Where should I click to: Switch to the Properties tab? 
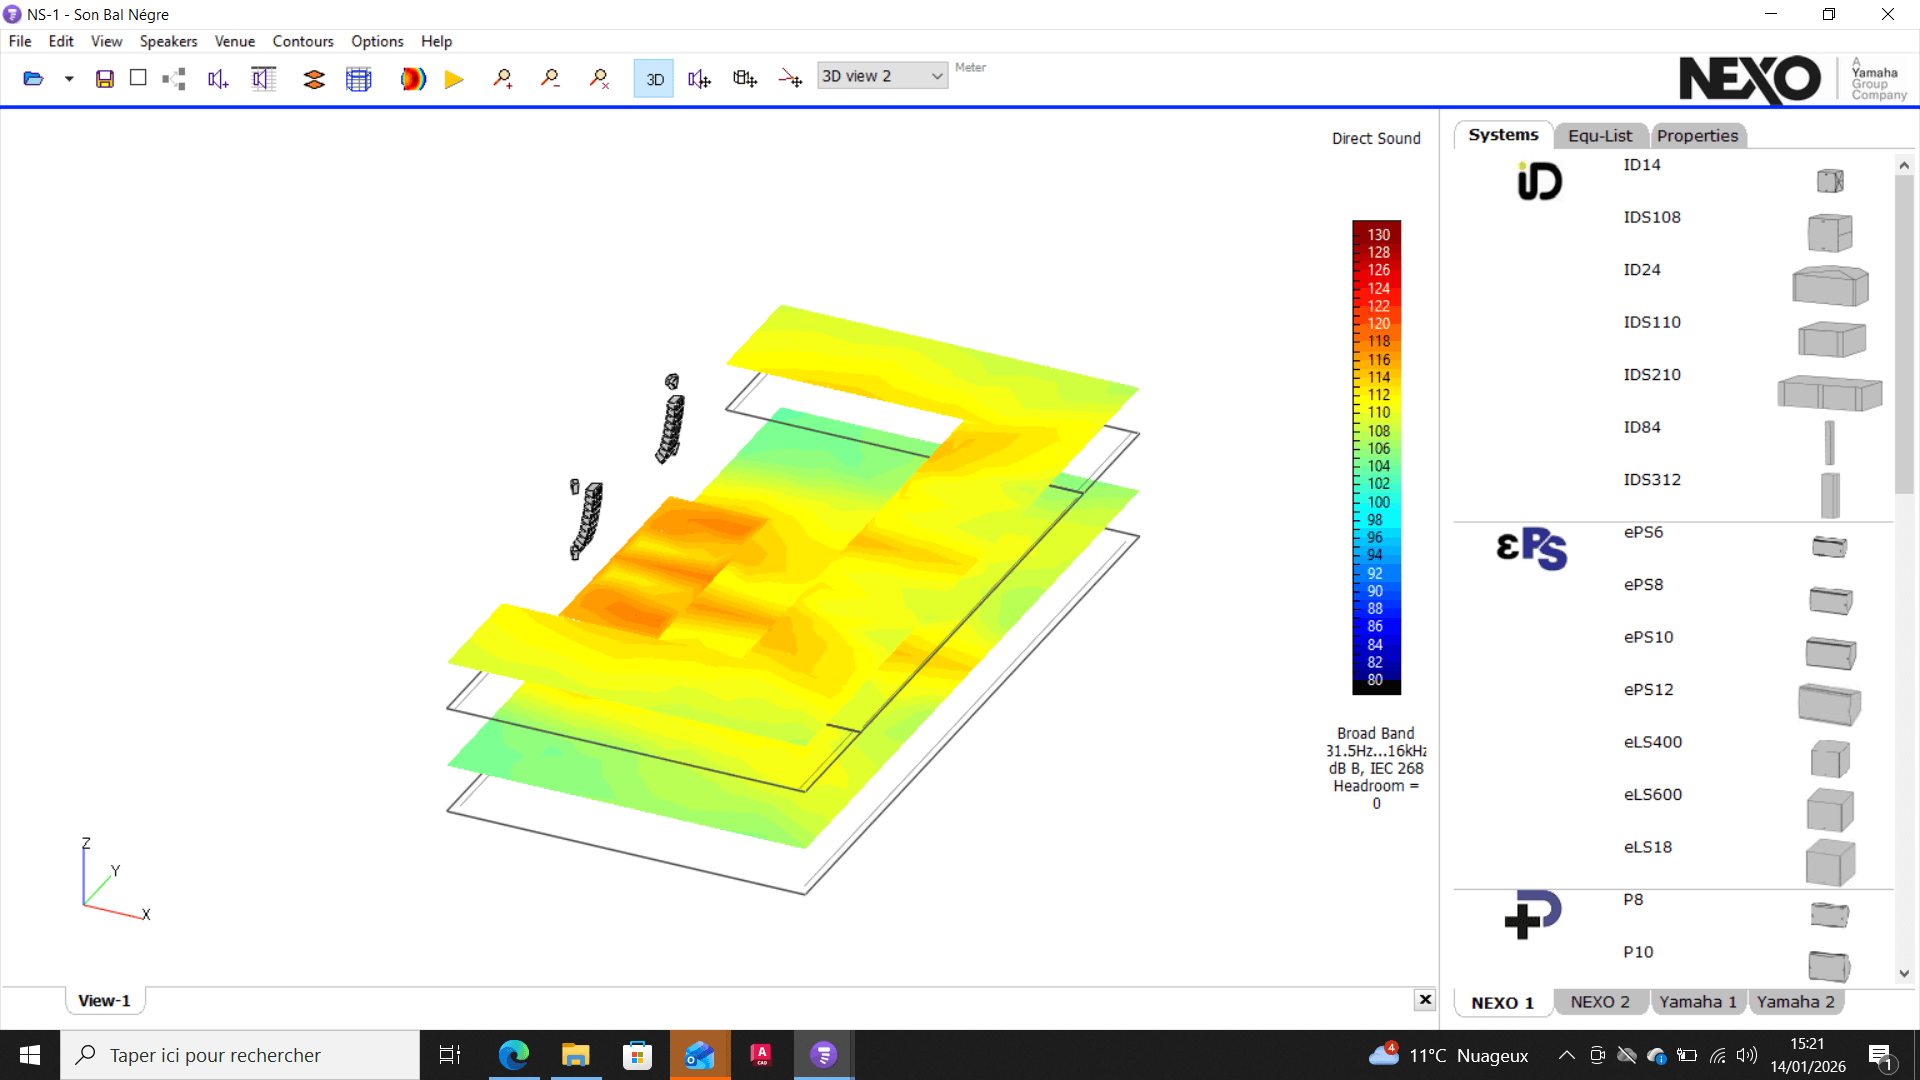pyautogui.click(x=1697, y=136)
